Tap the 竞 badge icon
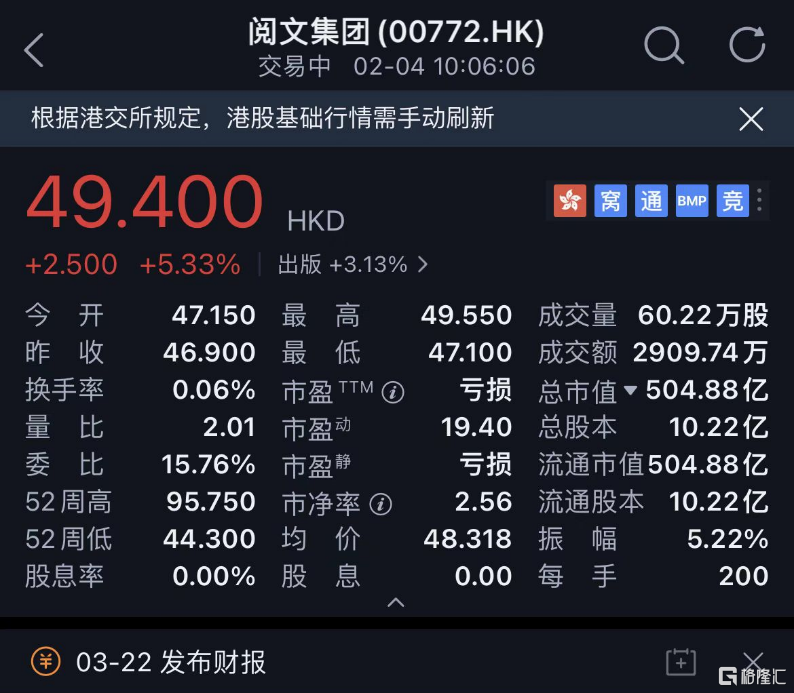 point(732,201)
